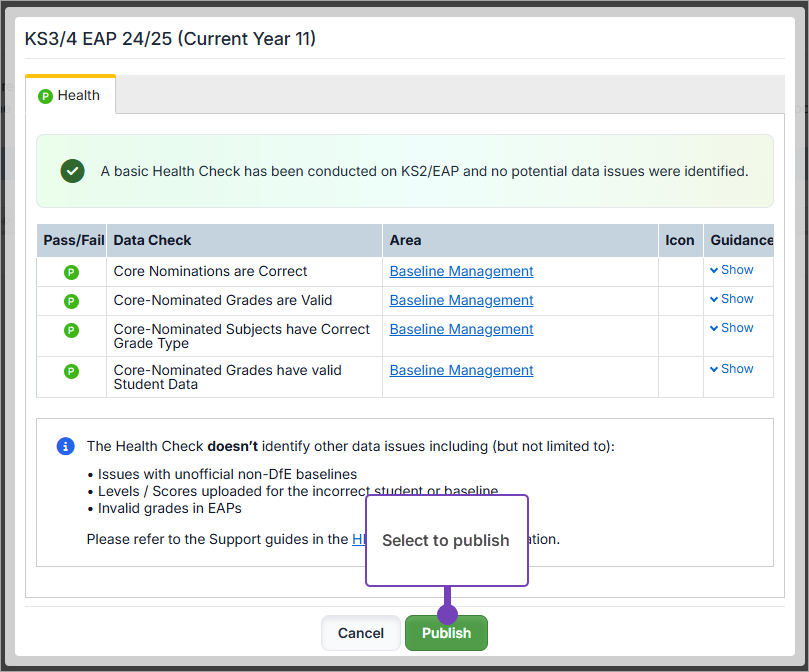Click pass icon for valid Student Data row
Image resolution: width=809 pixels, height=672 pixels.
click(71, 371)
